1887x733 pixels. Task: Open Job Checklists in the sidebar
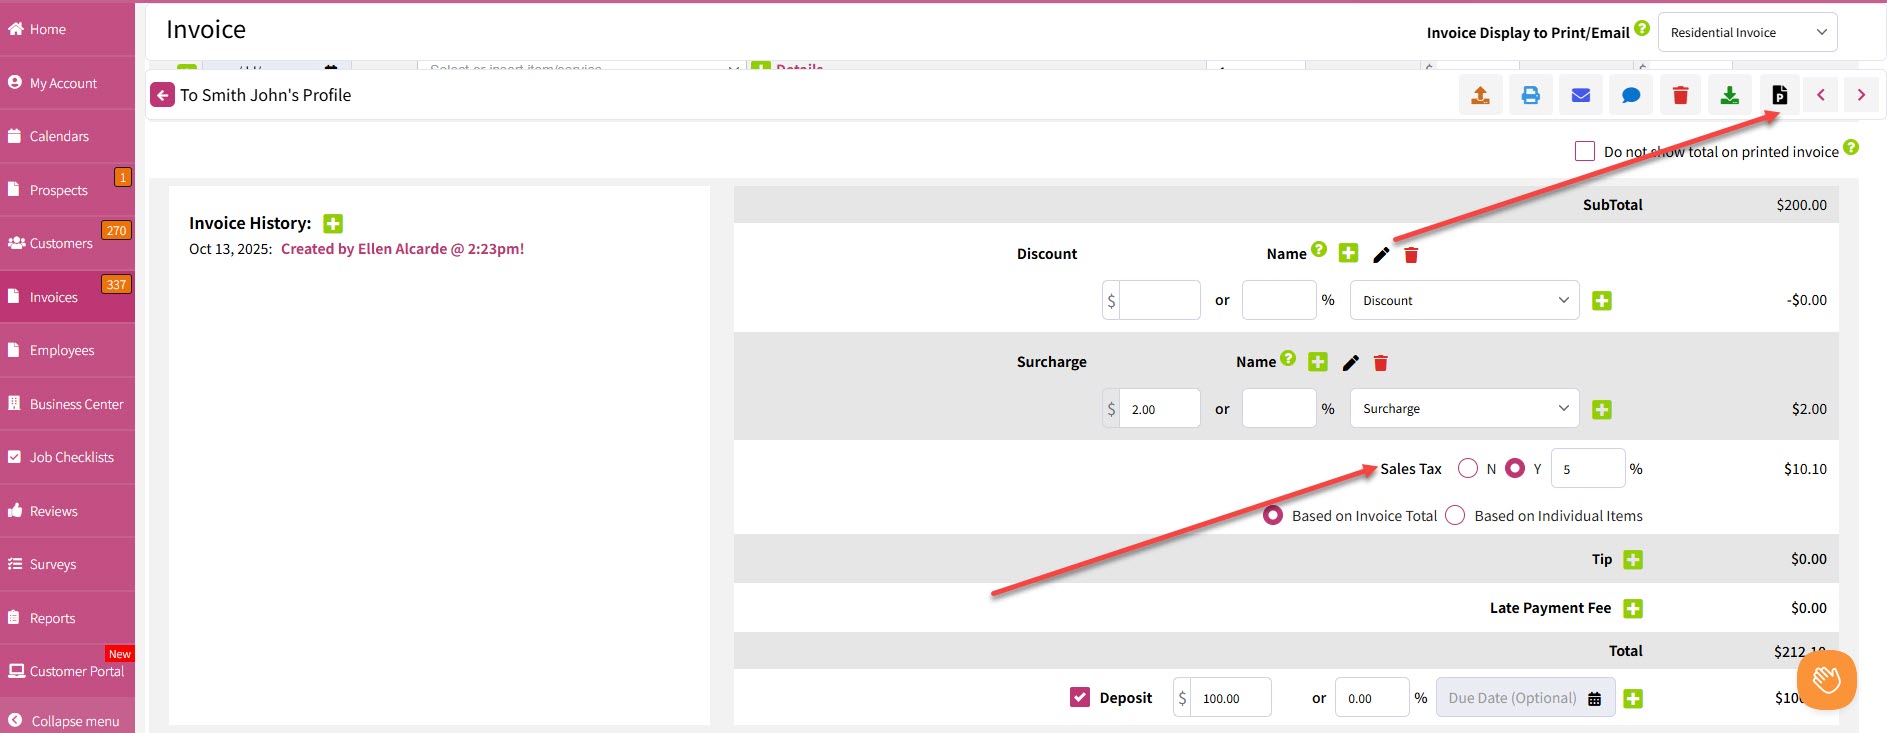[67, 457]
